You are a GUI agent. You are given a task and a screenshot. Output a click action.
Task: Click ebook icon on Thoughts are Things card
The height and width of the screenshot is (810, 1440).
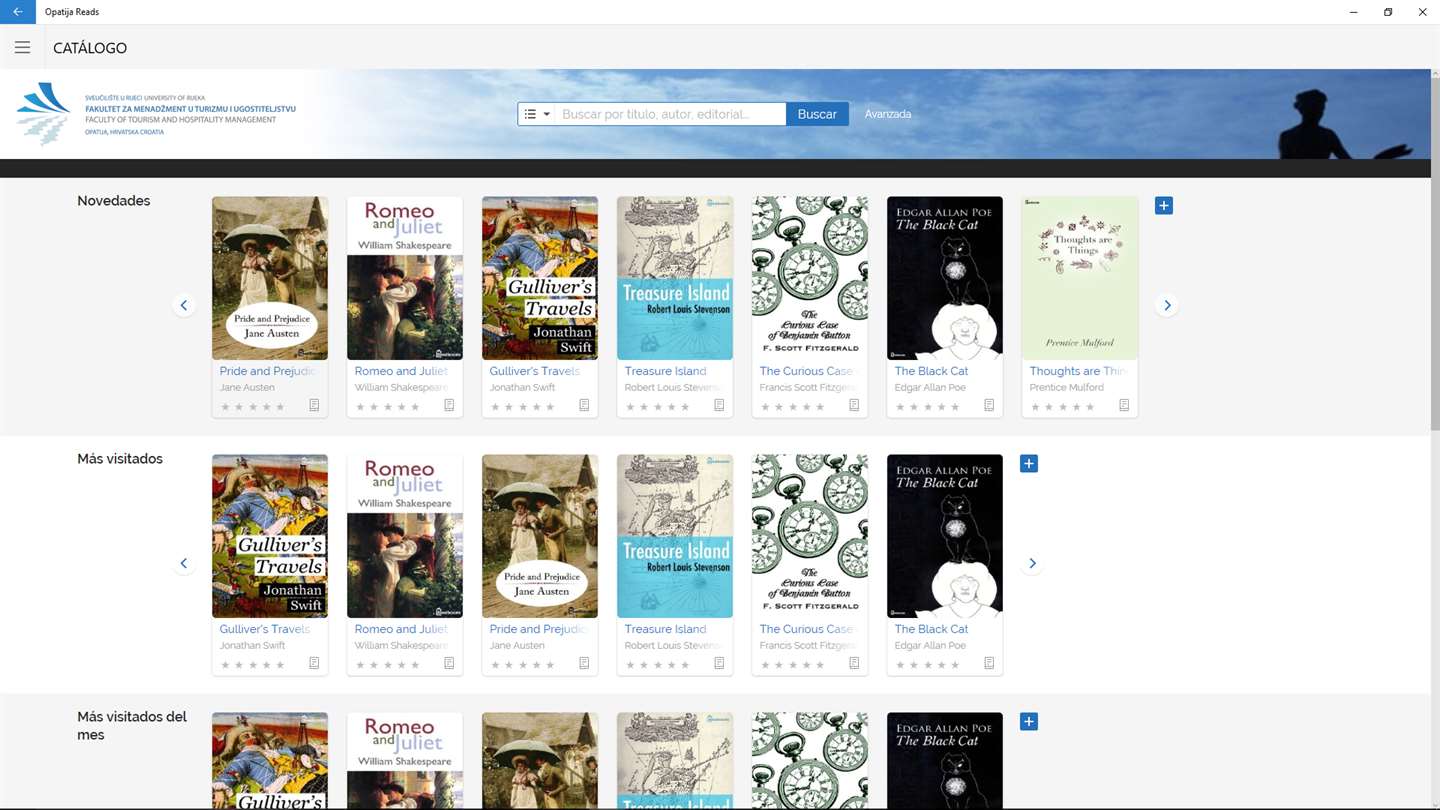point(1124,405)
